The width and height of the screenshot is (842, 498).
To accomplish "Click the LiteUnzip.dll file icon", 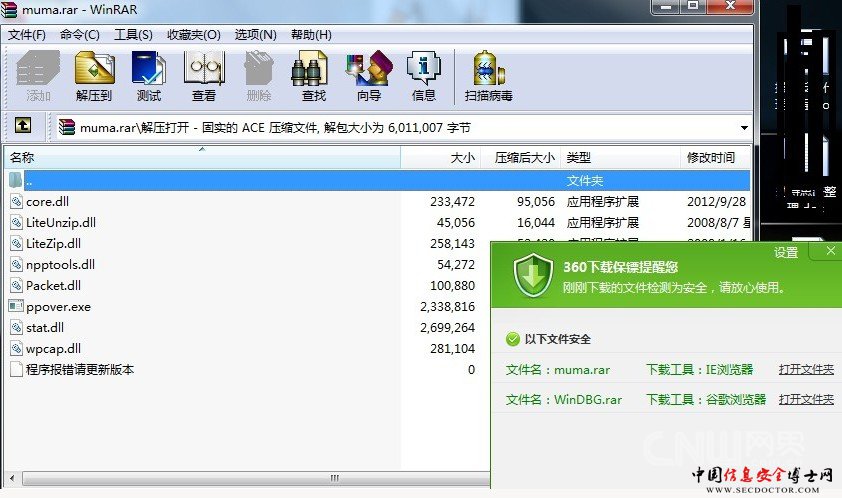I will pos(17,222).
